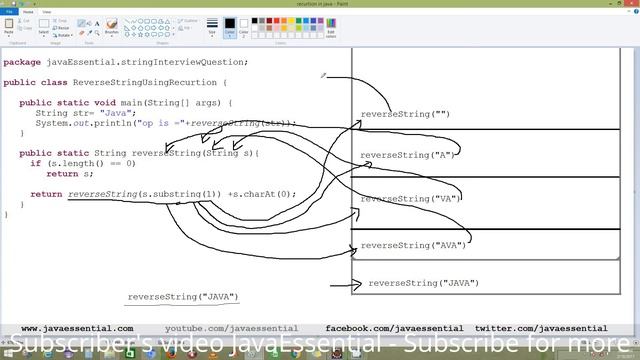
Task: Choose the Curve shape
Action: click(x=133, y=21)
